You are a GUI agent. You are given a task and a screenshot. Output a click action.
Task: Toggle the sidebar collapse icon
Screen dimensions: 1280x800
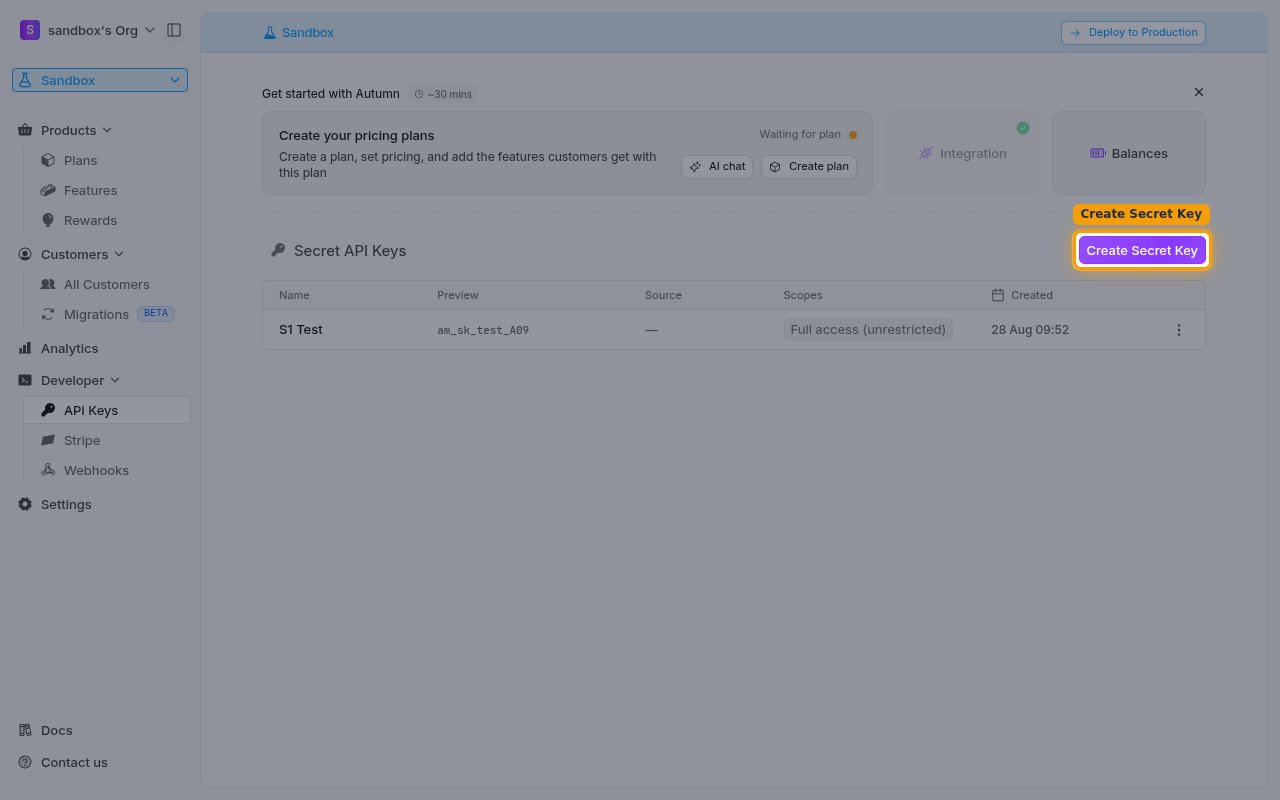[174, 30]
